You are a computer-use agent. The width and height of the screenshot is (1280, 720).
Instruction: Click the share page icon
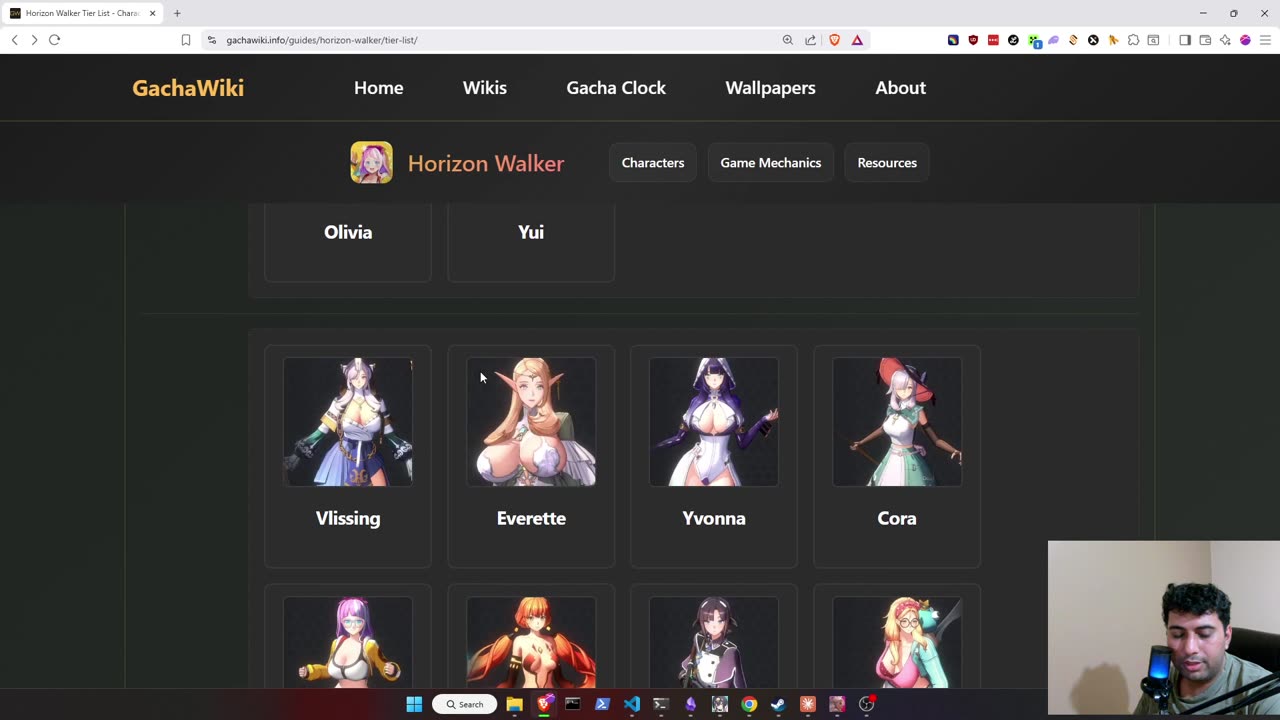click(x=810, y=40)
